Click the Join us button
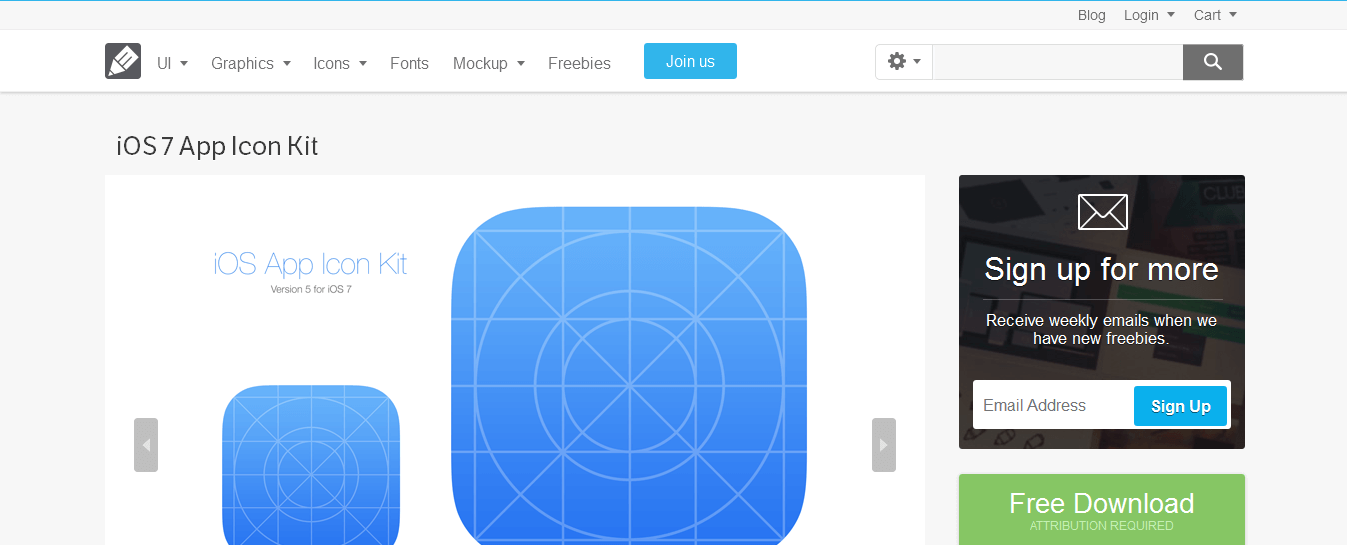1347x545 pixels. (690, 61)
